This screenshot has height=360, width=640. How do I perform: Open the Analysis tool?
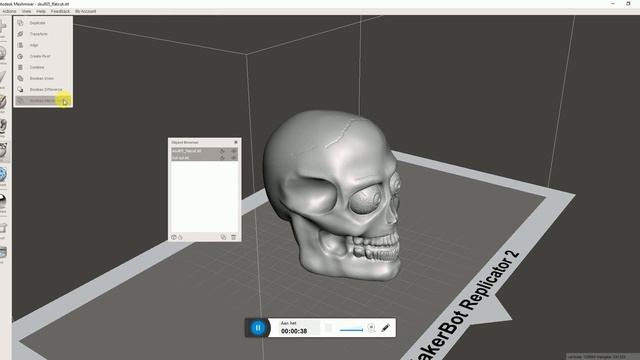coord(3,176)
